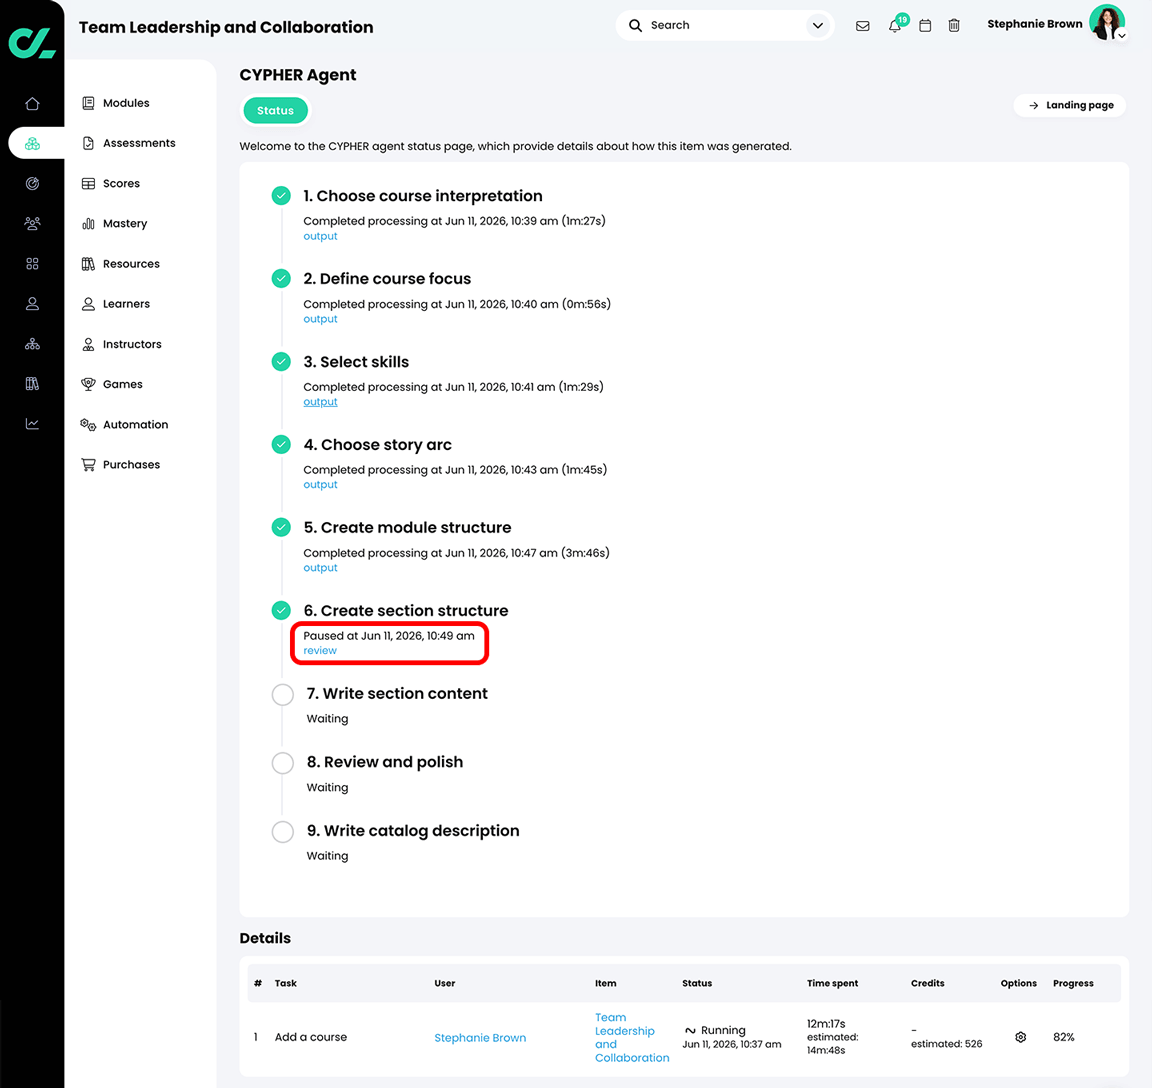Open Stephanie Brown profile menu chevron
Viewport: 1152px width, 1088px height.
[1122, 36]
